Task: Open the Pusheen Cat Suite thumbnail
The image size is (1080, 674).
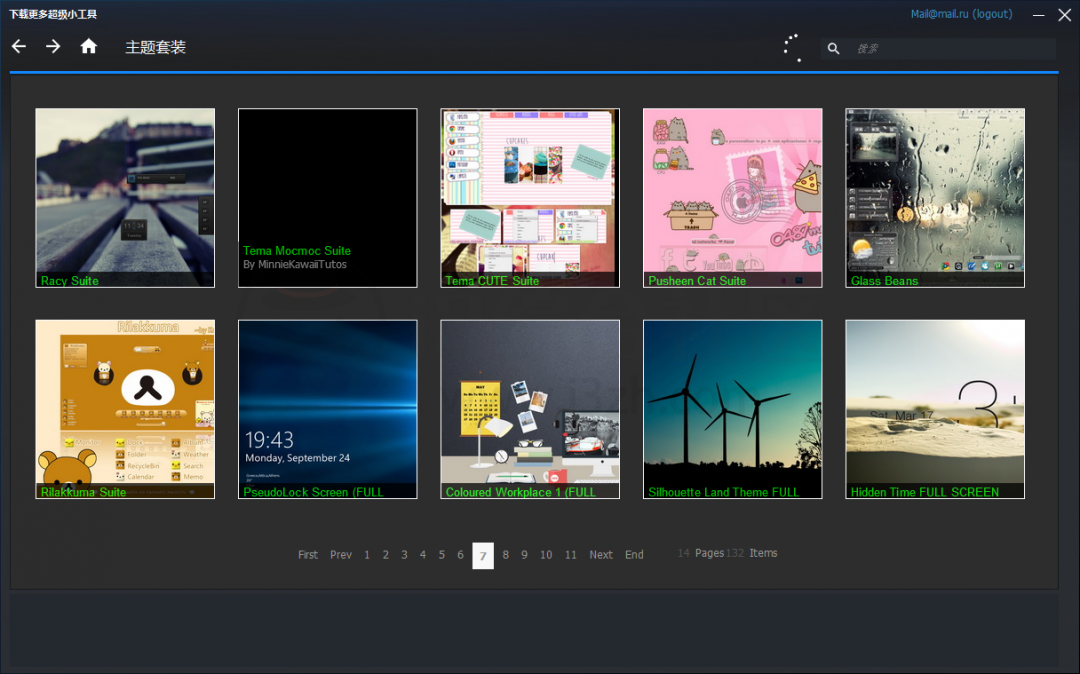Action: tap(733, 198)
